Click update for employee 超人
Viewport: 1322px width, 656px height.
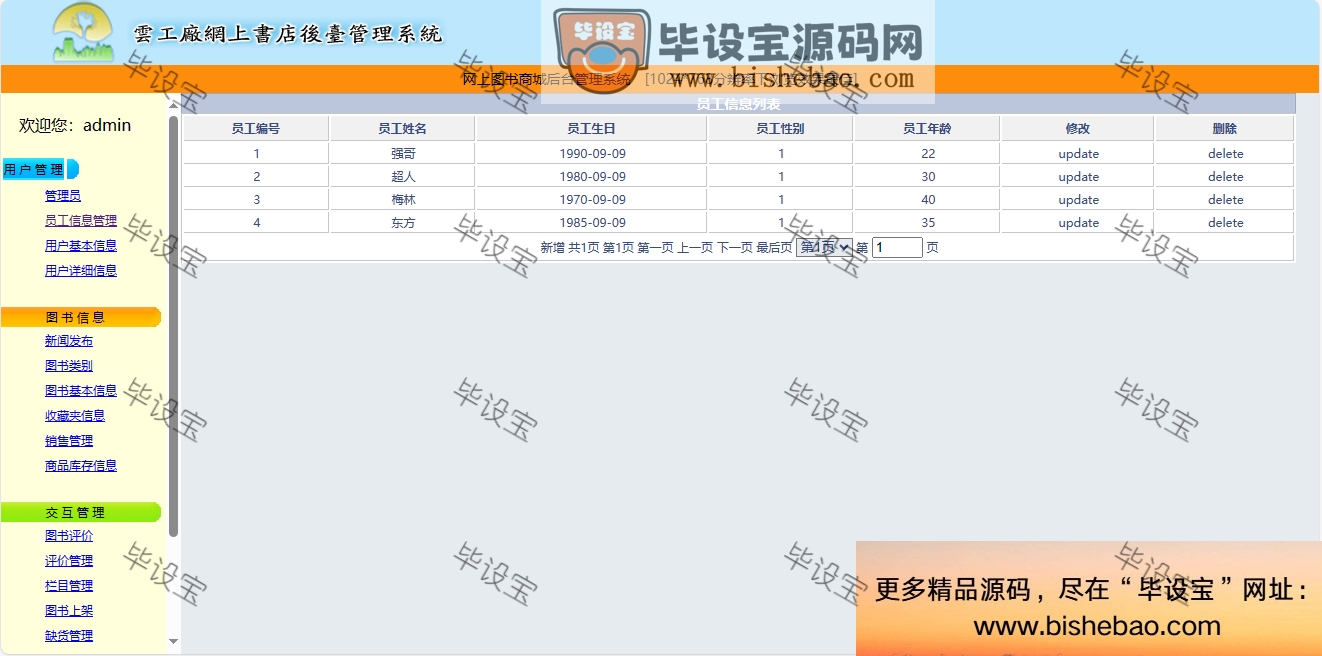(x=1078, y=177)
